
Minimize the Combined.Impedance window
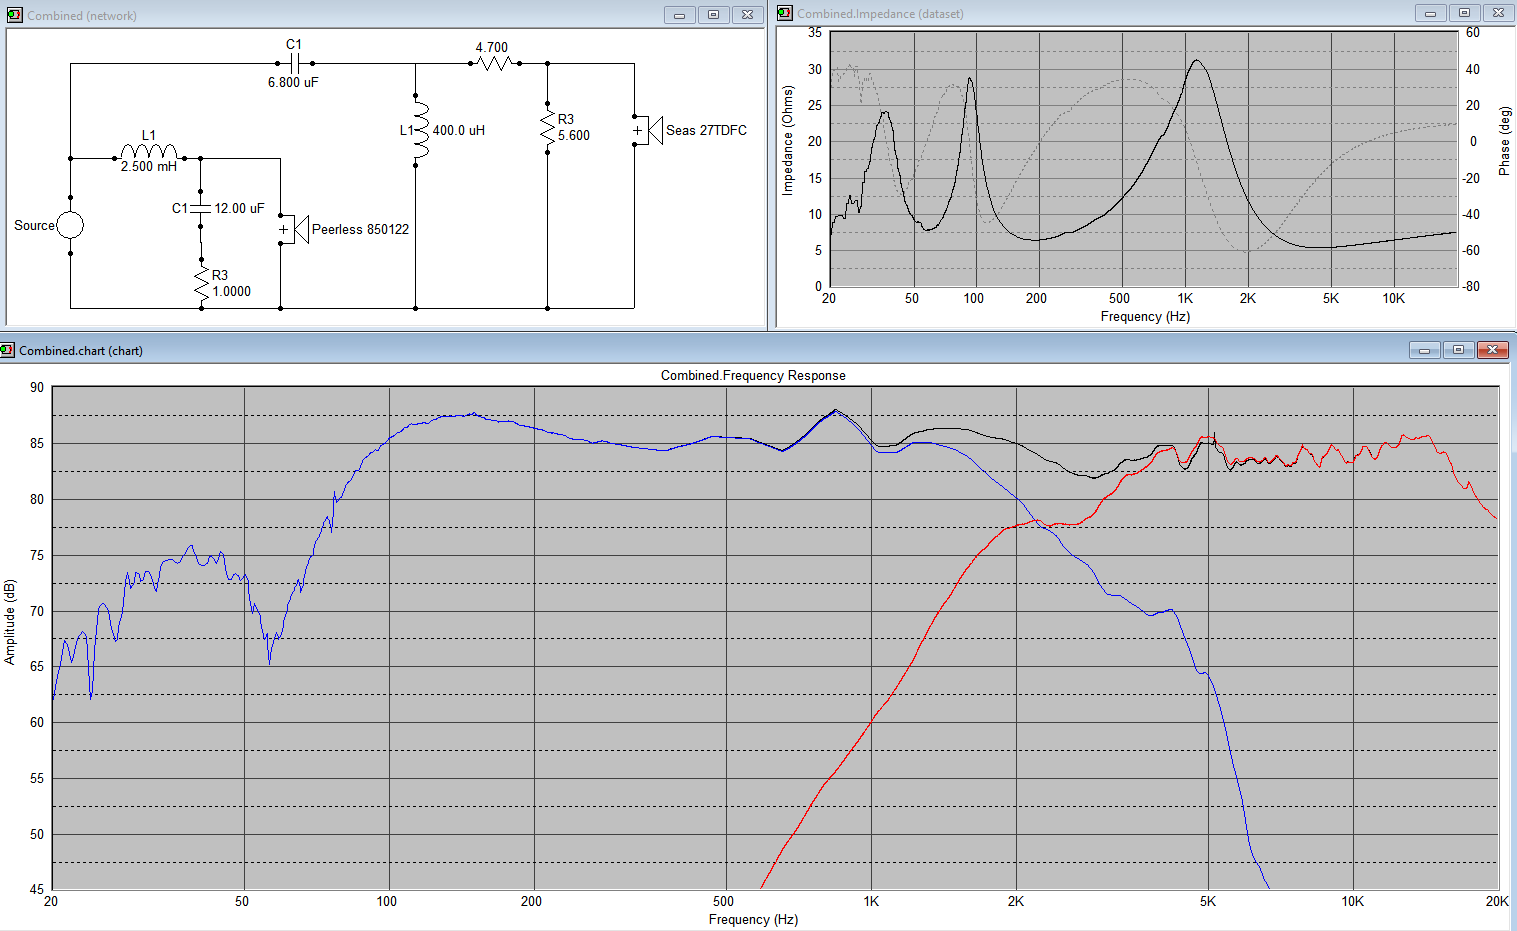click(x=1430, y=13)
